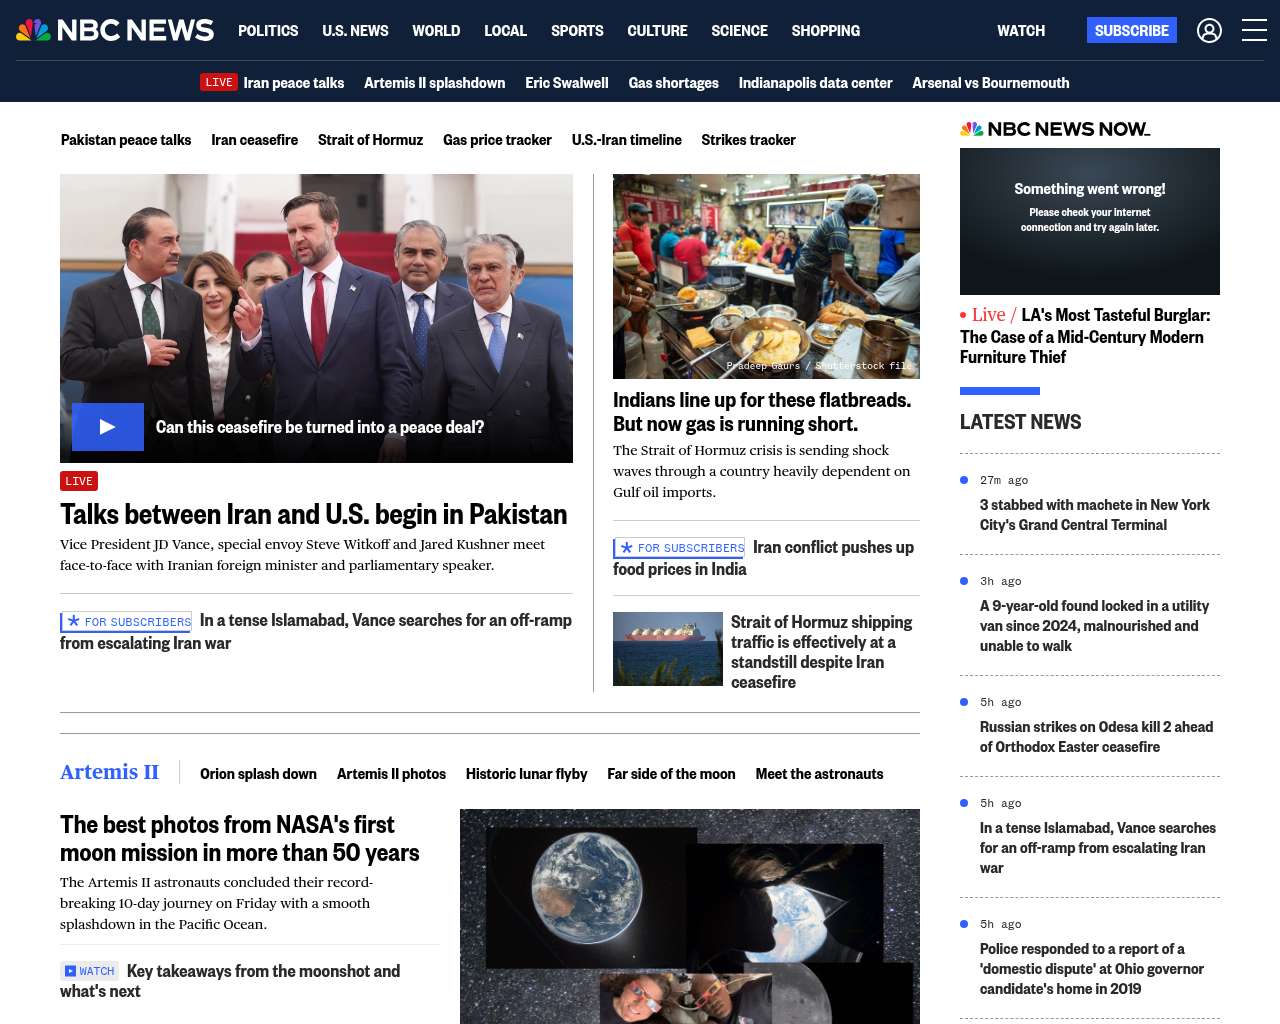Click the Watch badge by Key takeaways
The height and width of the screenshot is (1024, 1280).
pos(89,971)
